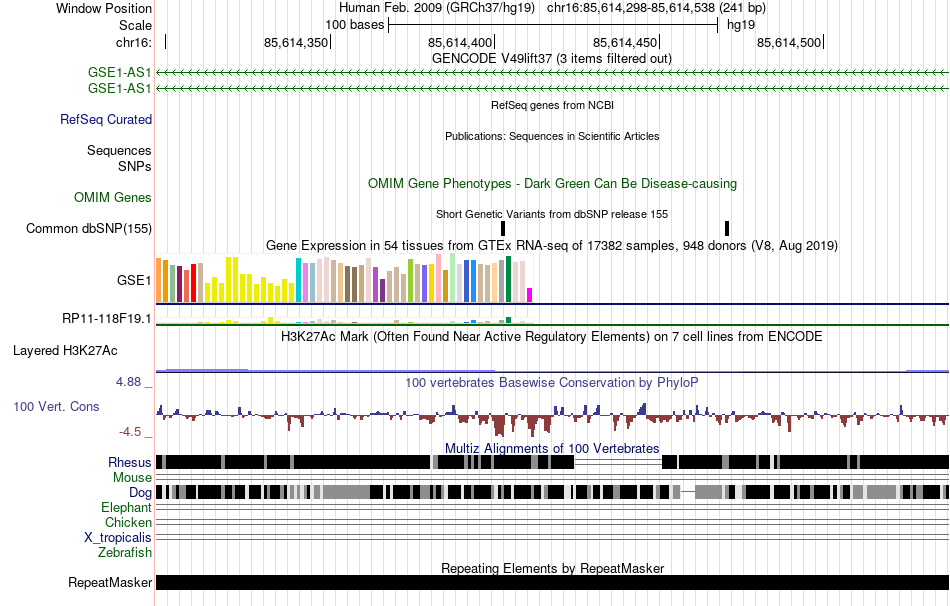Click the Rhesus alignment block row

(552, 462)
